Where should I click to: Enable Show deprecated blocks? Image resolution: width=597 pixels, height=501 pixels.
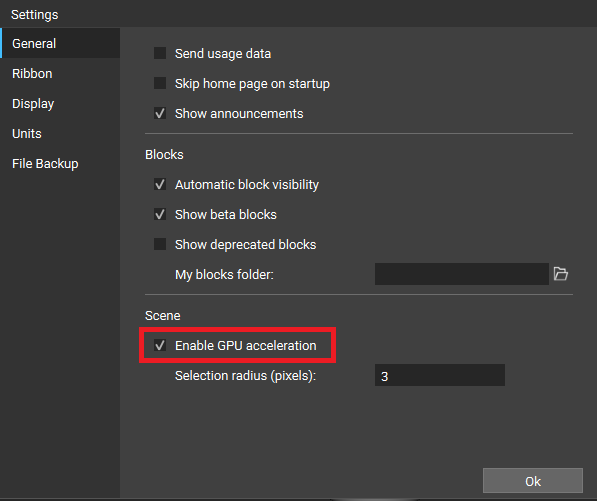160,244
